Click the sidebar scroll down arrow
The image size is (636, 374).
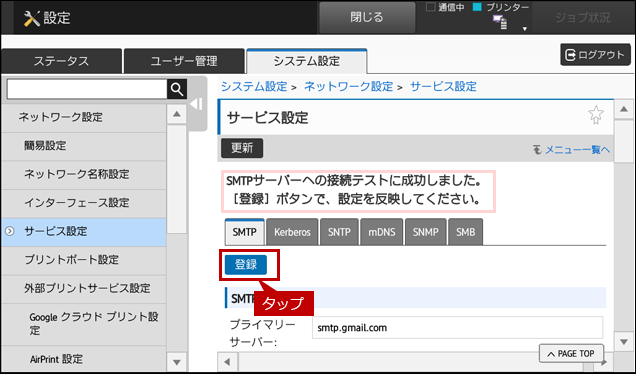pos(177,362)
